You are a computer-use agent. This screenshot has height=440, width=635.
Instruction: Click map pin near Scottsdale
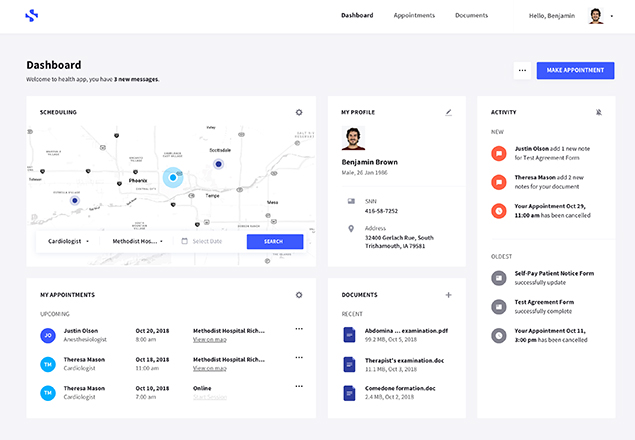[219, 164]
